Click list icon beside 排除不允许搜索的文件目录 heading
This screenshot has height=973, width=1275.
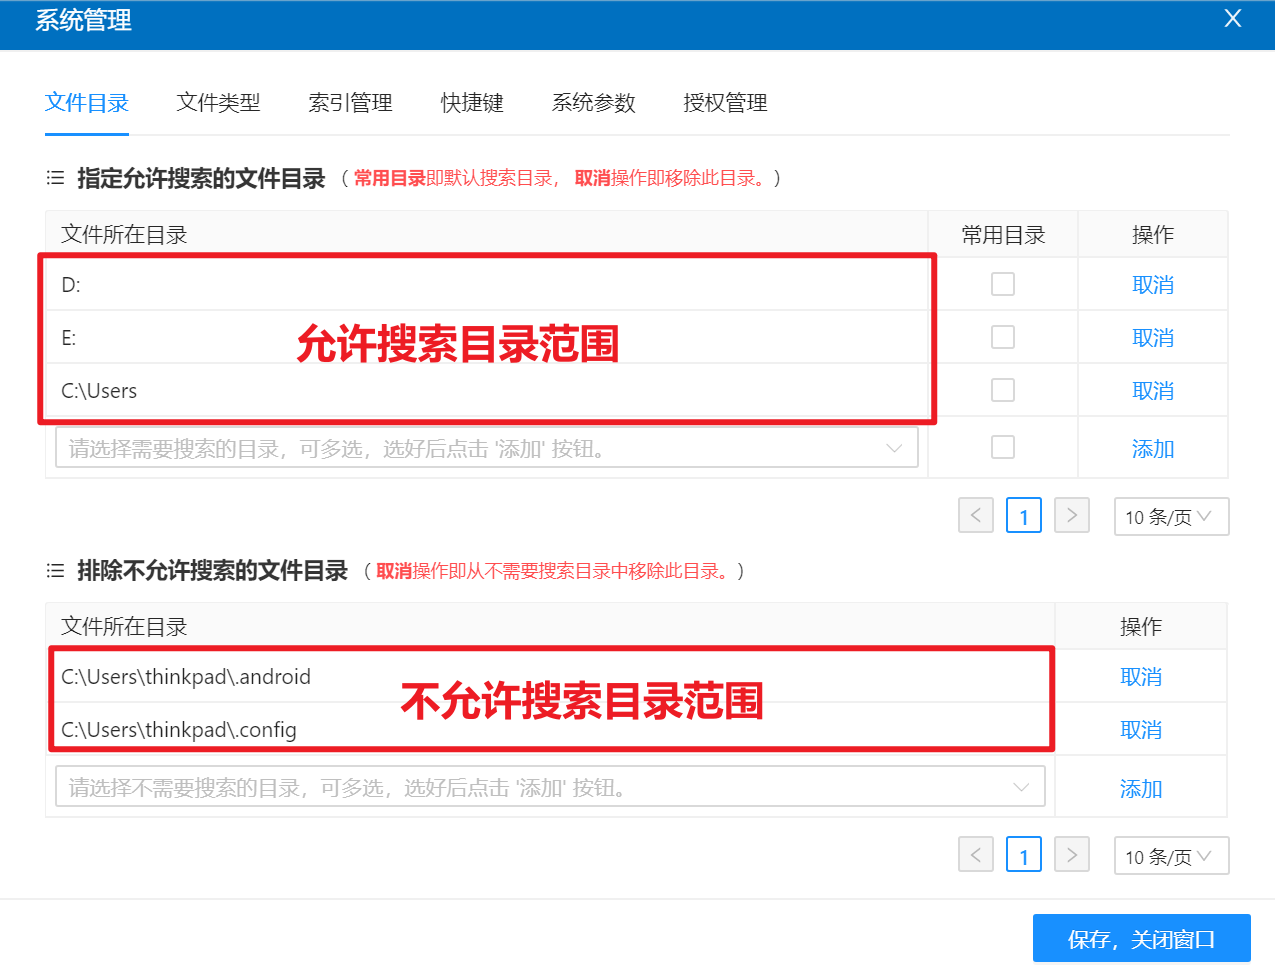tap(55, 571)
